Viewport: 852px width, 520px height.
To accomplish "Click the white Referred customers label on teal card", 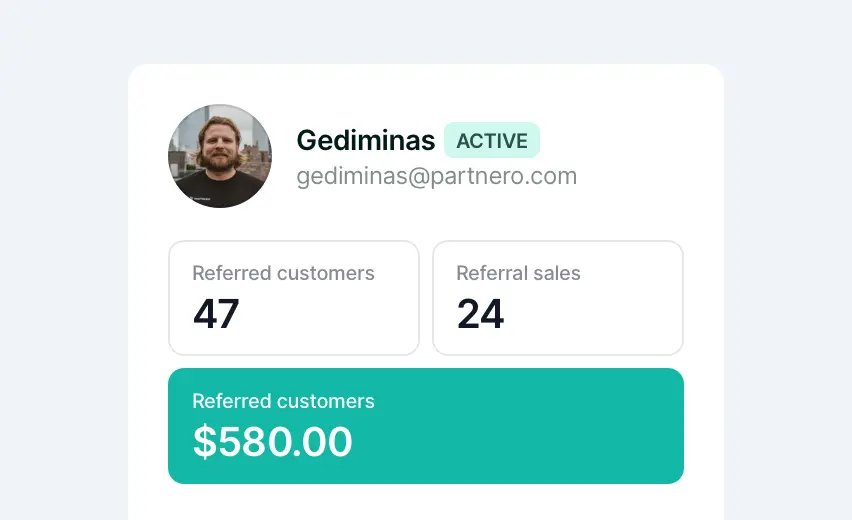I will (x=283, y=401).
